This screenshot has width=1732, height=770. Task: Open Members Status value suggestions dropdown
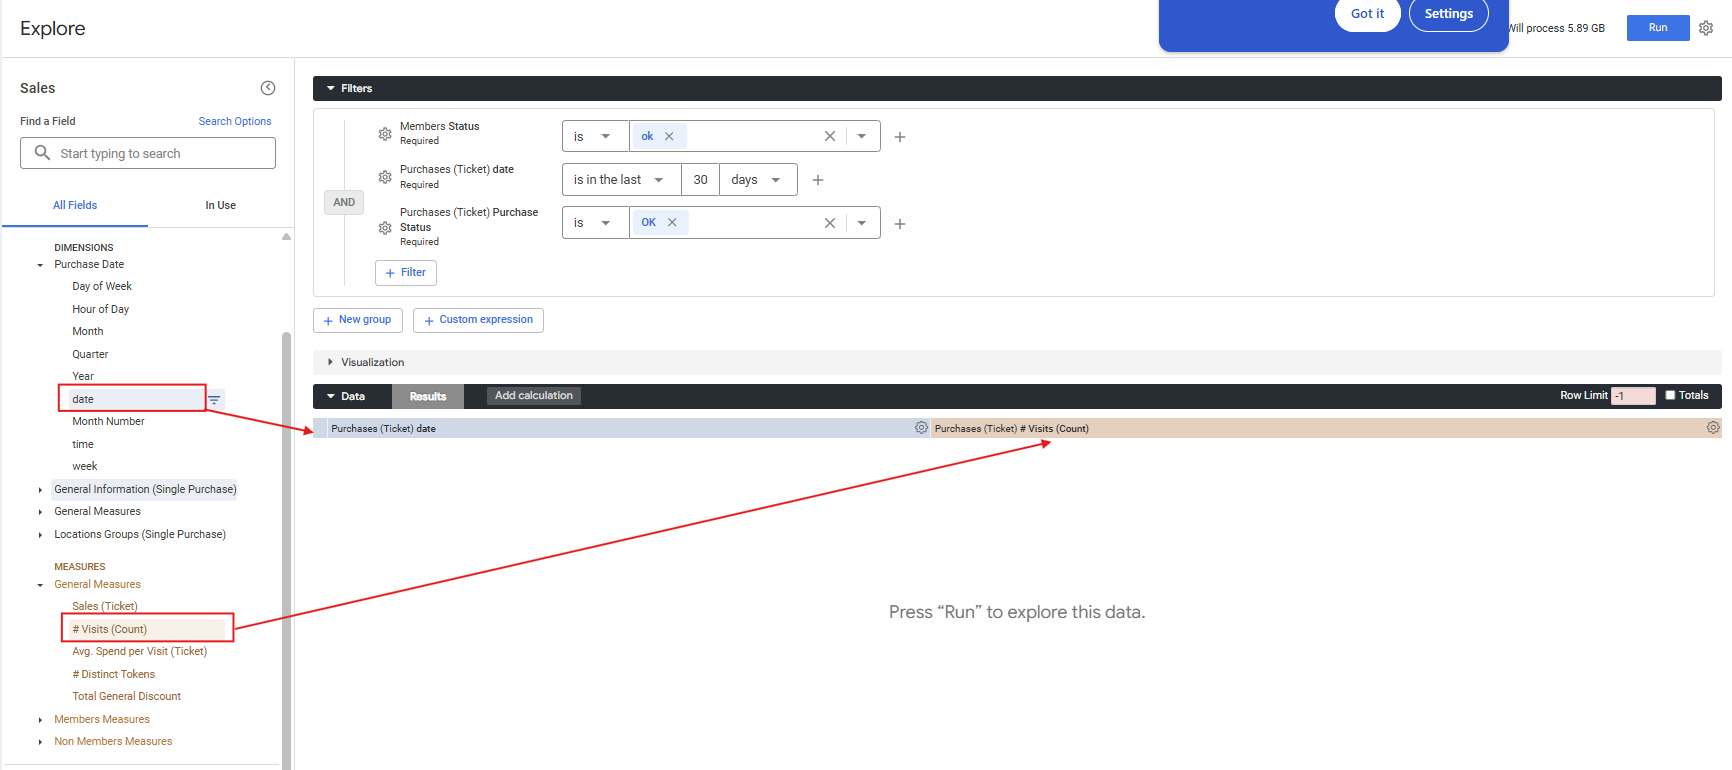click(862, 136)
